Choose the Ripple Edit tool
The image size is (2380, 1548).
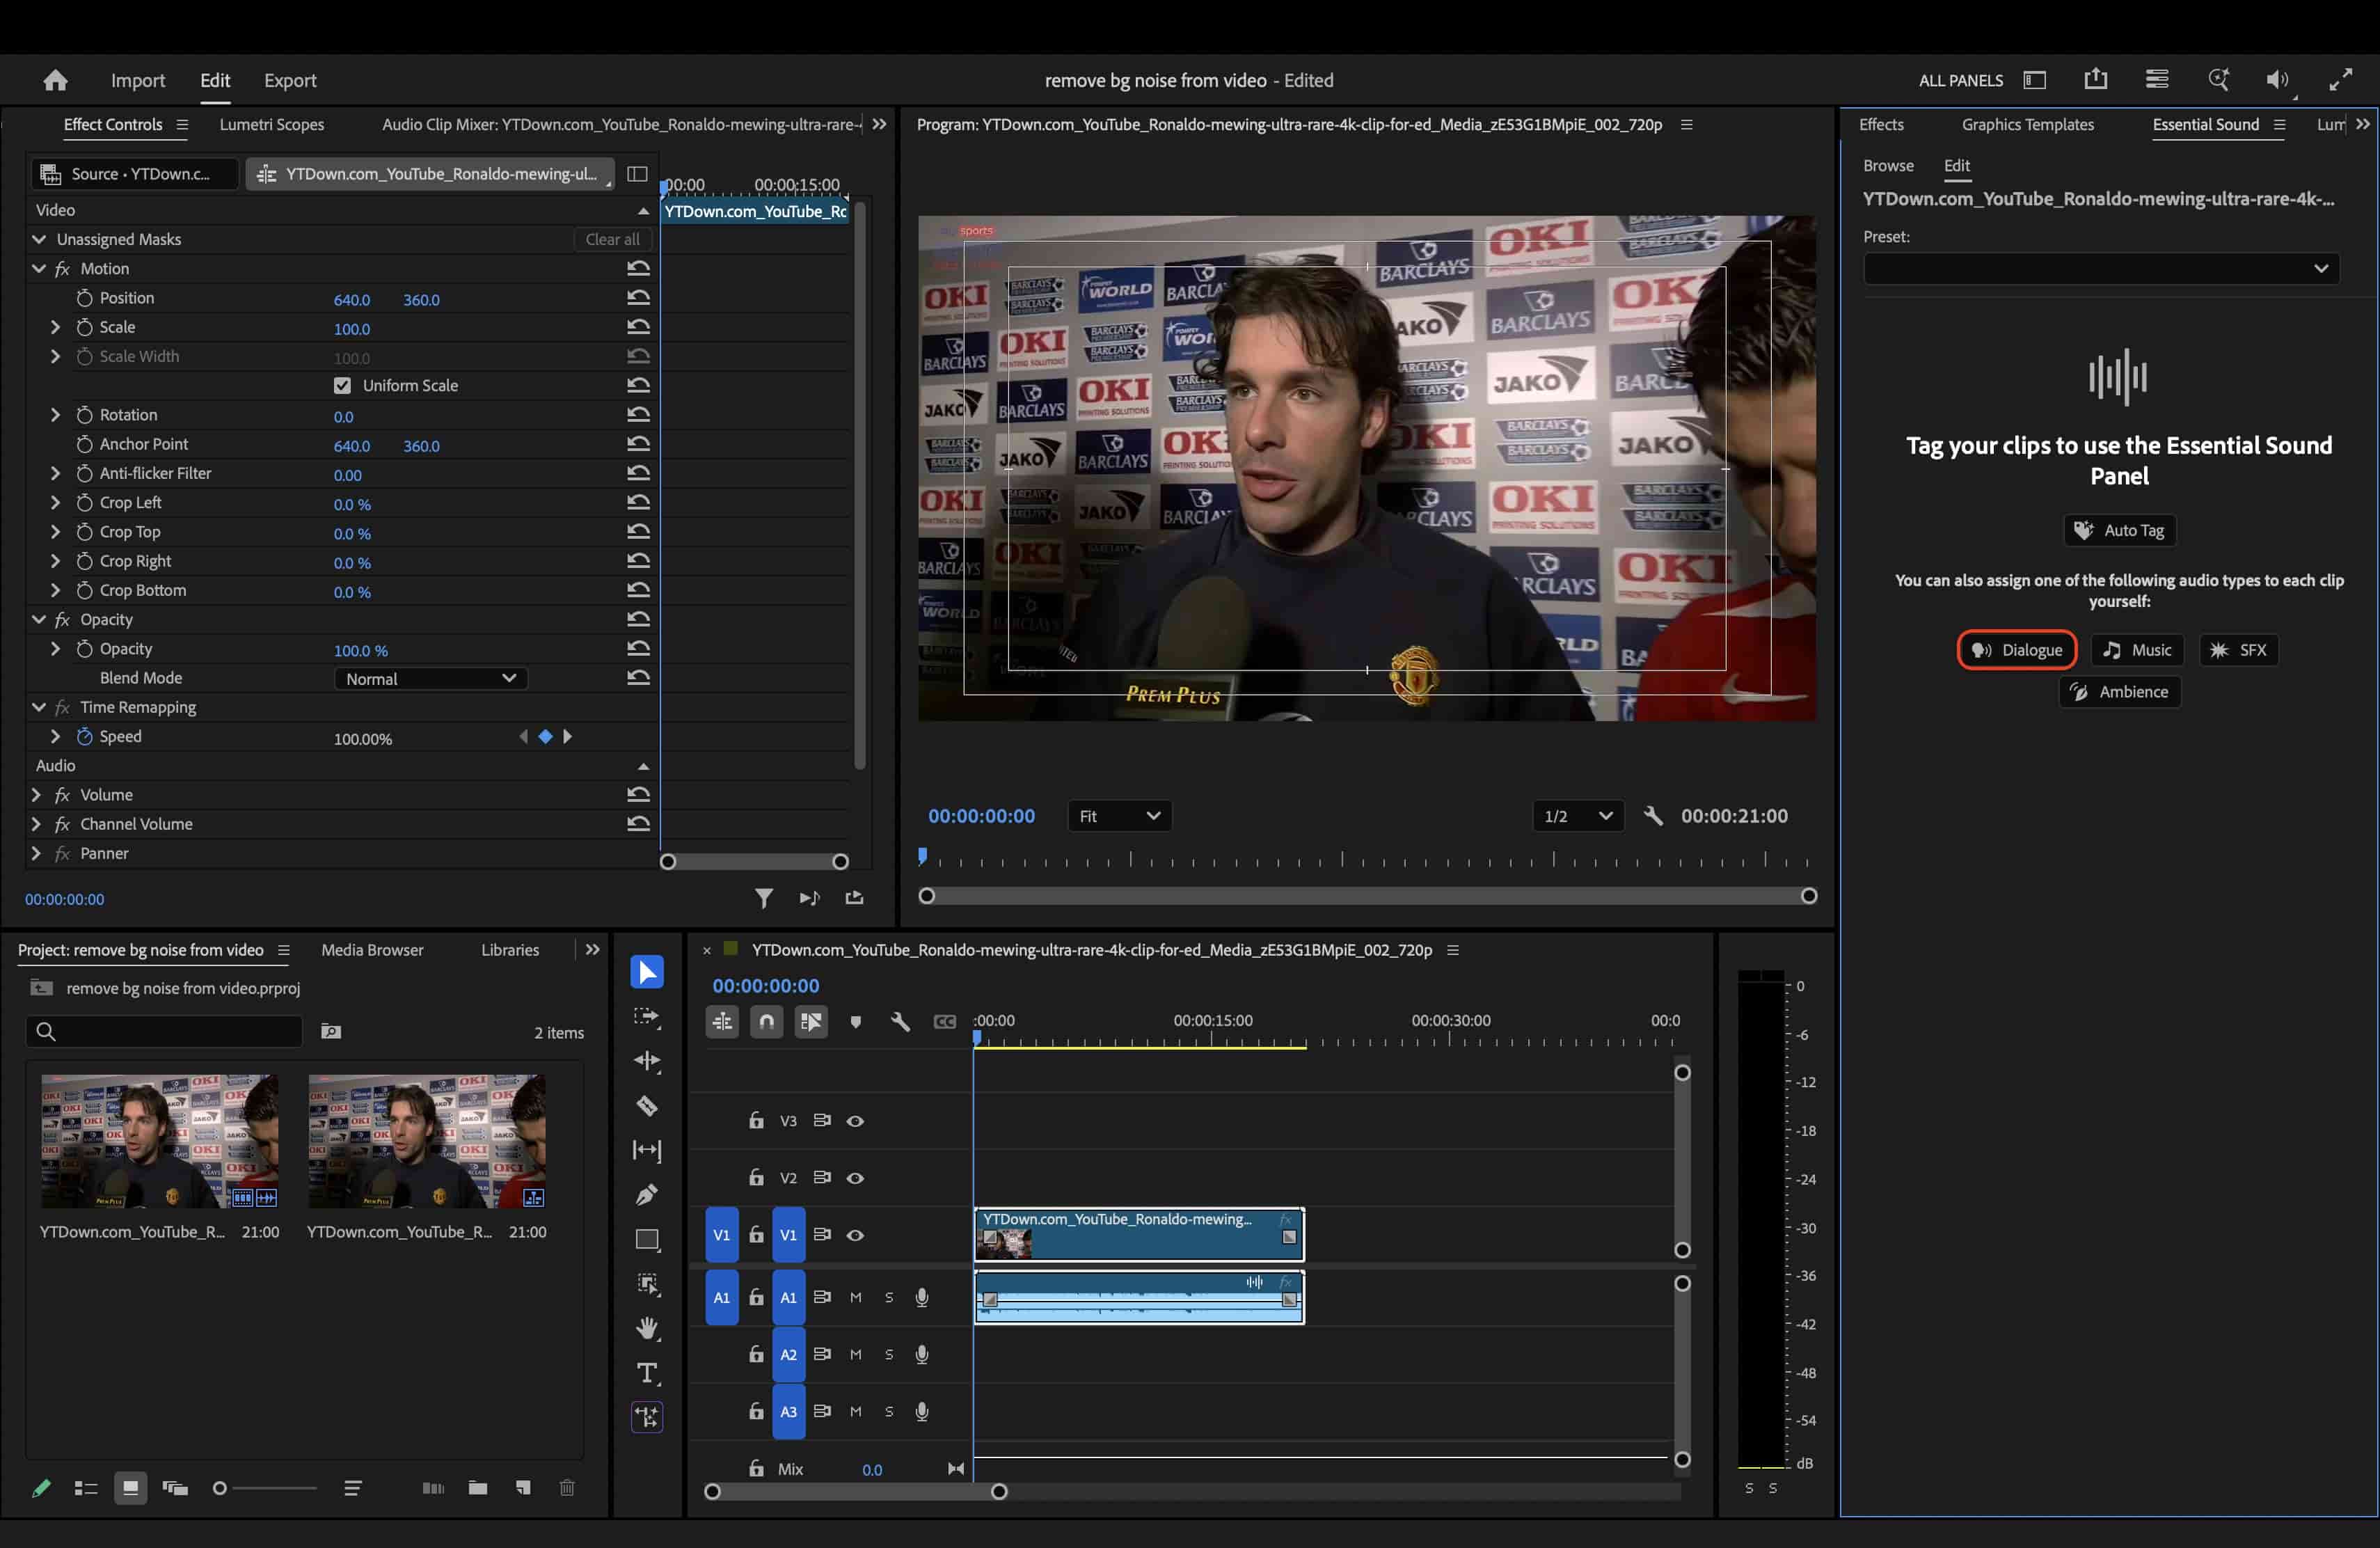tap(647, 1060)
